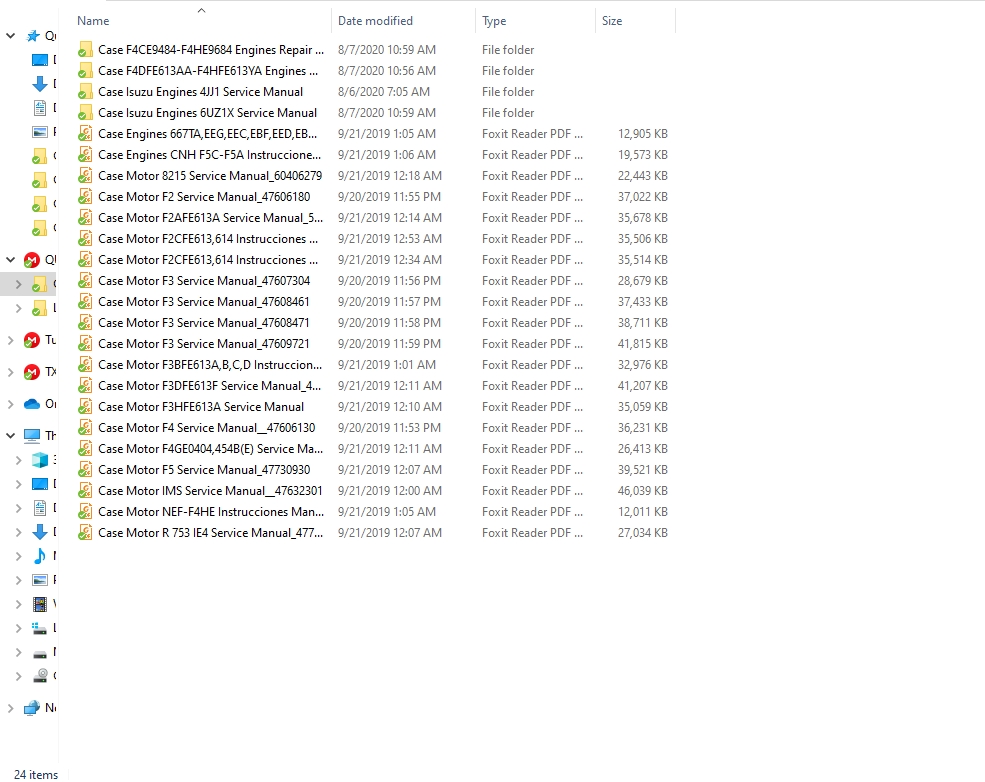Open Pictures icon under Quick access
This screenshot has height=782, width=985.
(40, 132)
